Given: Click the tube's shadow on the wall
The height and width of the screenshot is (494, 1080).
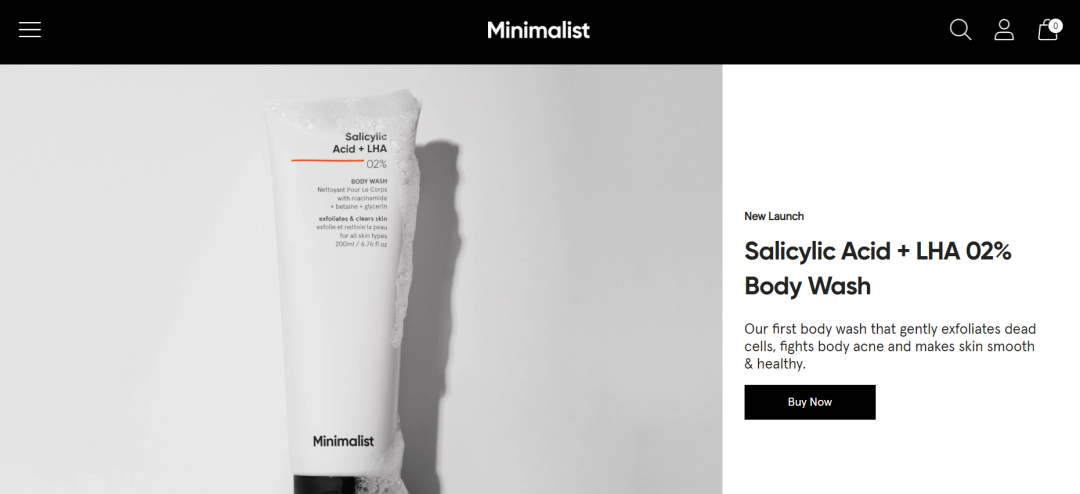Looking at the screenshot, I should 434,310.
